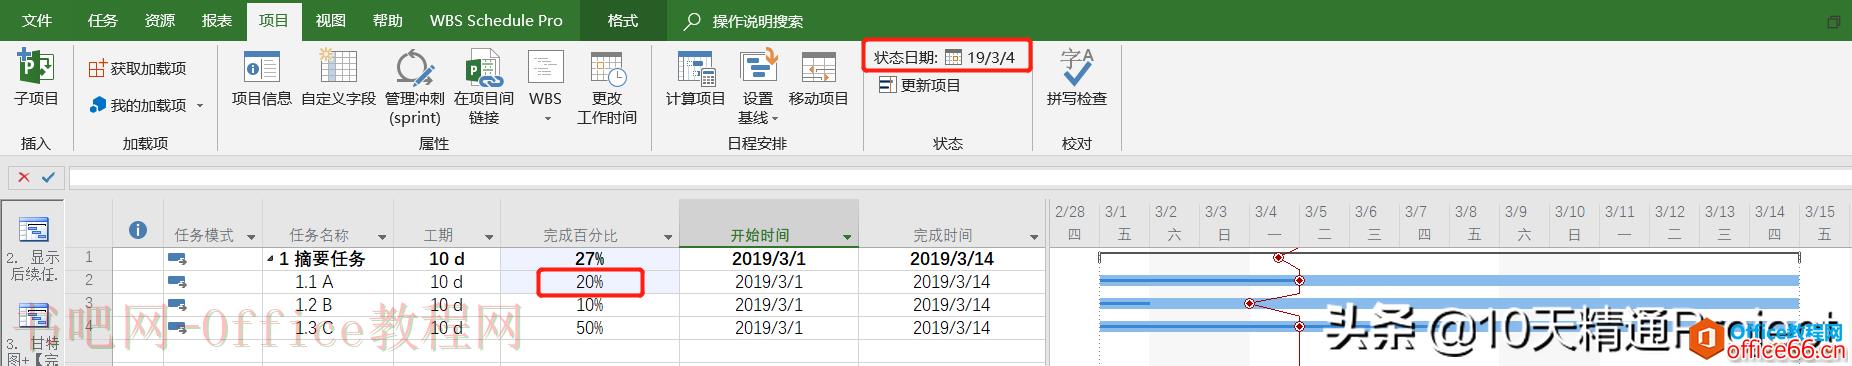Open the 文件 menu
Screen dimensions: 1852x366
point(37,20)
